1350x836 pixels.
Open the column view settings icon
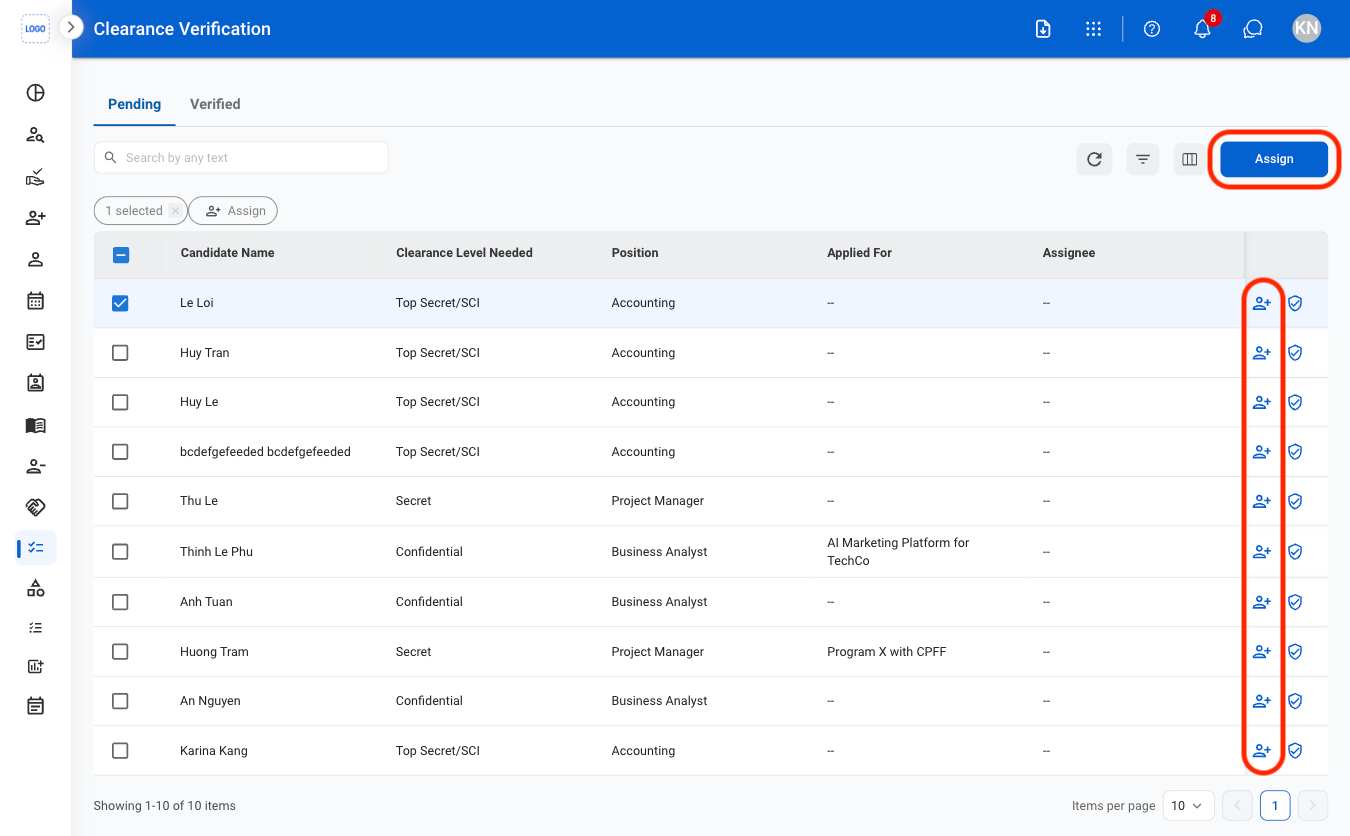point(1190,159)
